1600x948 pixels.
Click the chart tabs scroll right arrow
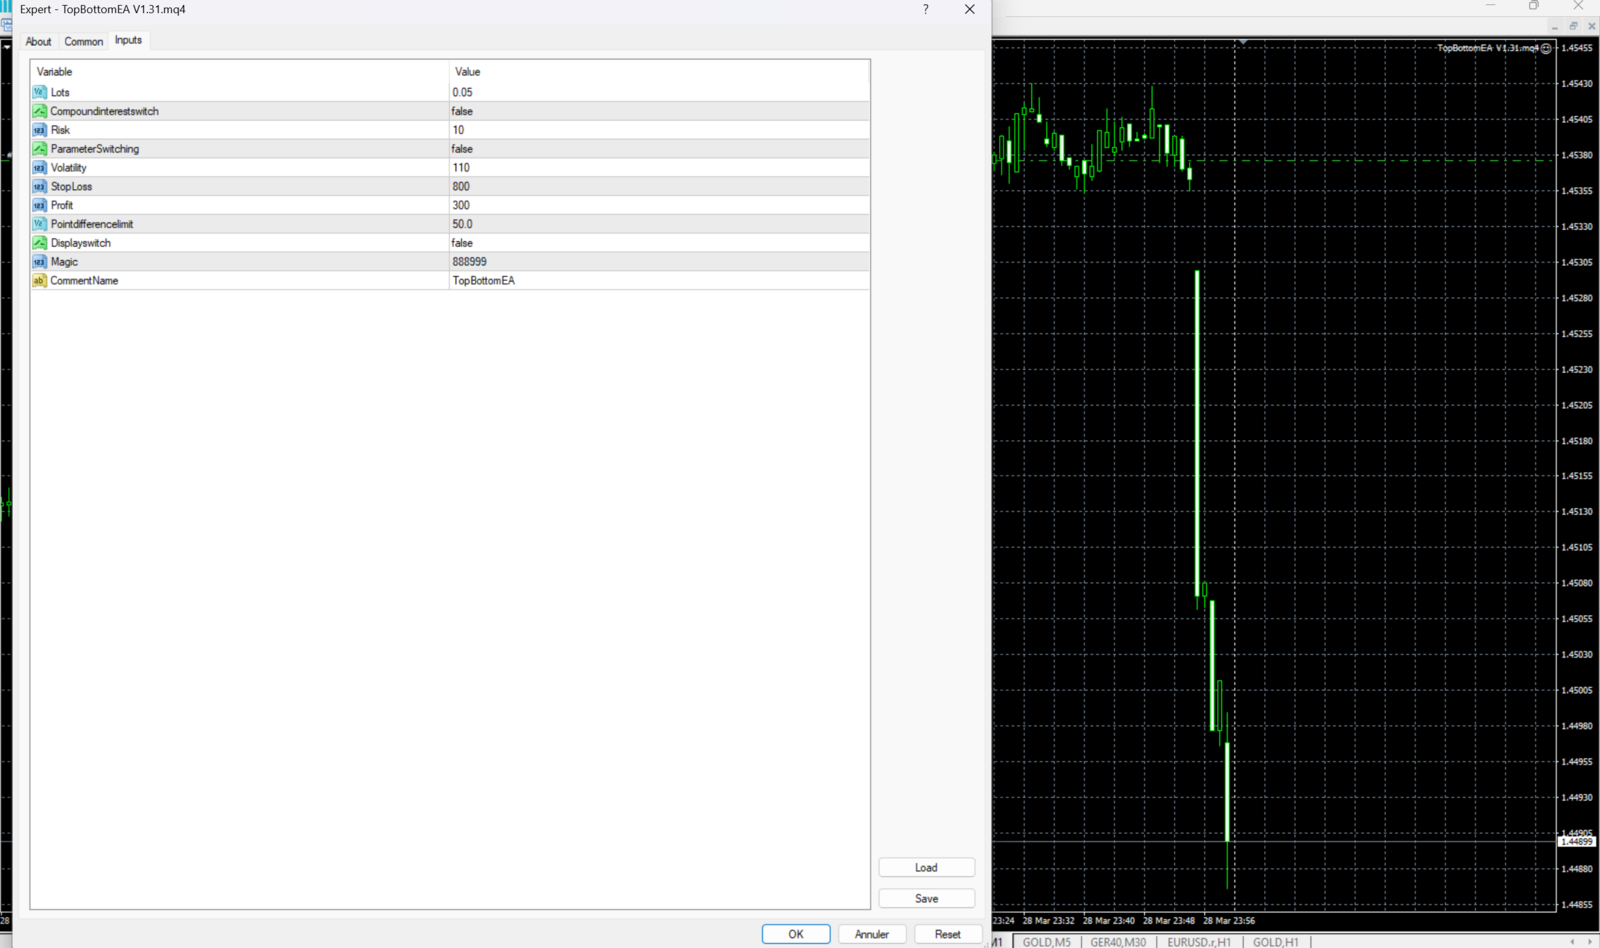tap(1590, 942)
